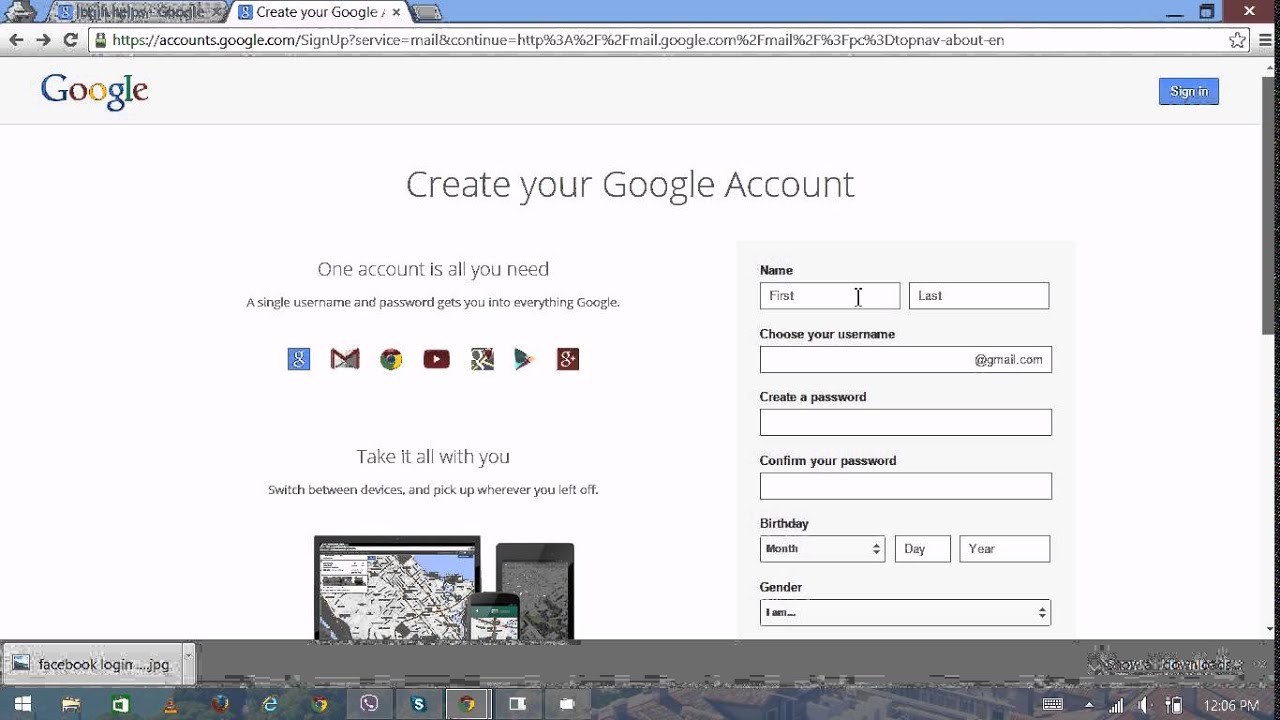The width and height of the screenshot is (1280, 720).
Task: Launch VLC from the taskbar
Action: [170, 704]
